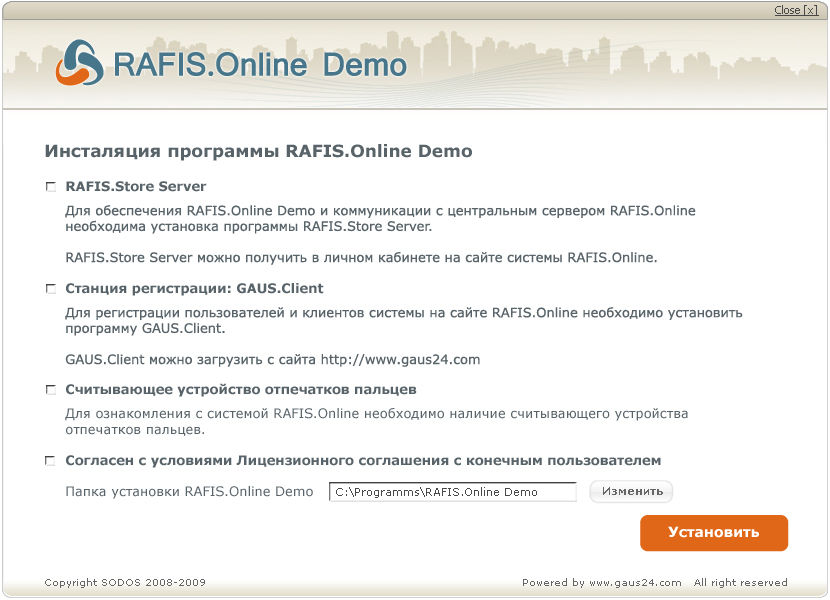Focus the installation folder path field
This screenshot has height=600, width=830.
click(x=452, y=492)
